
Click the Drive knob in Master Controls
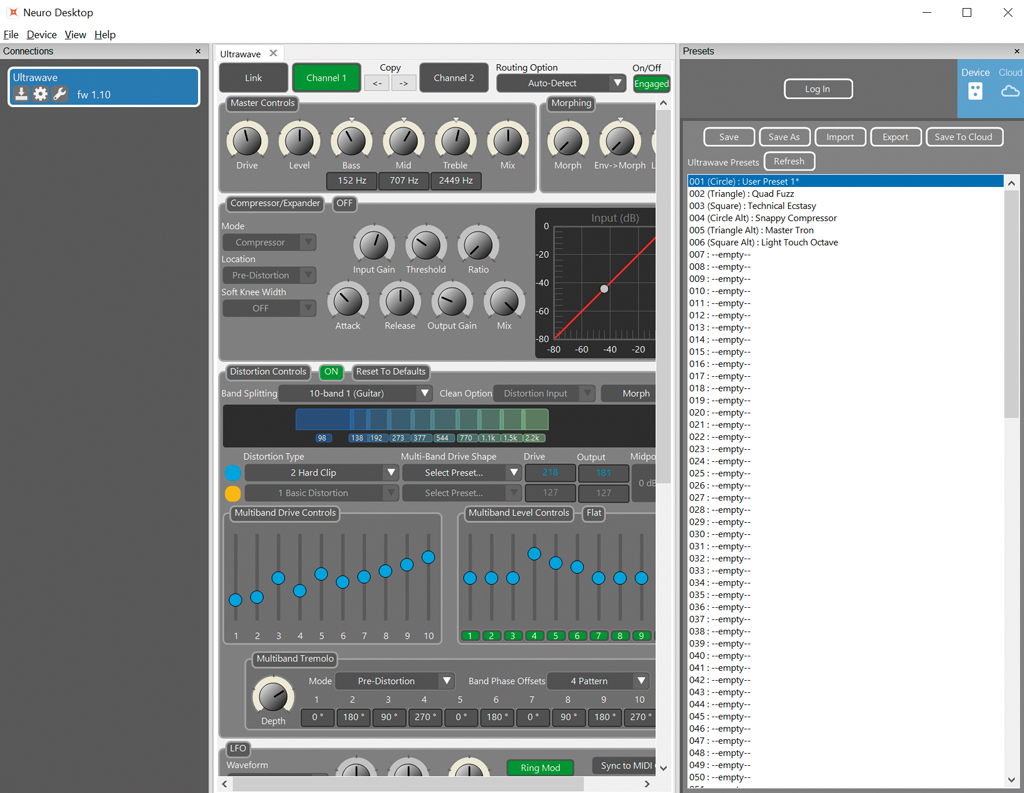point(247,140)
